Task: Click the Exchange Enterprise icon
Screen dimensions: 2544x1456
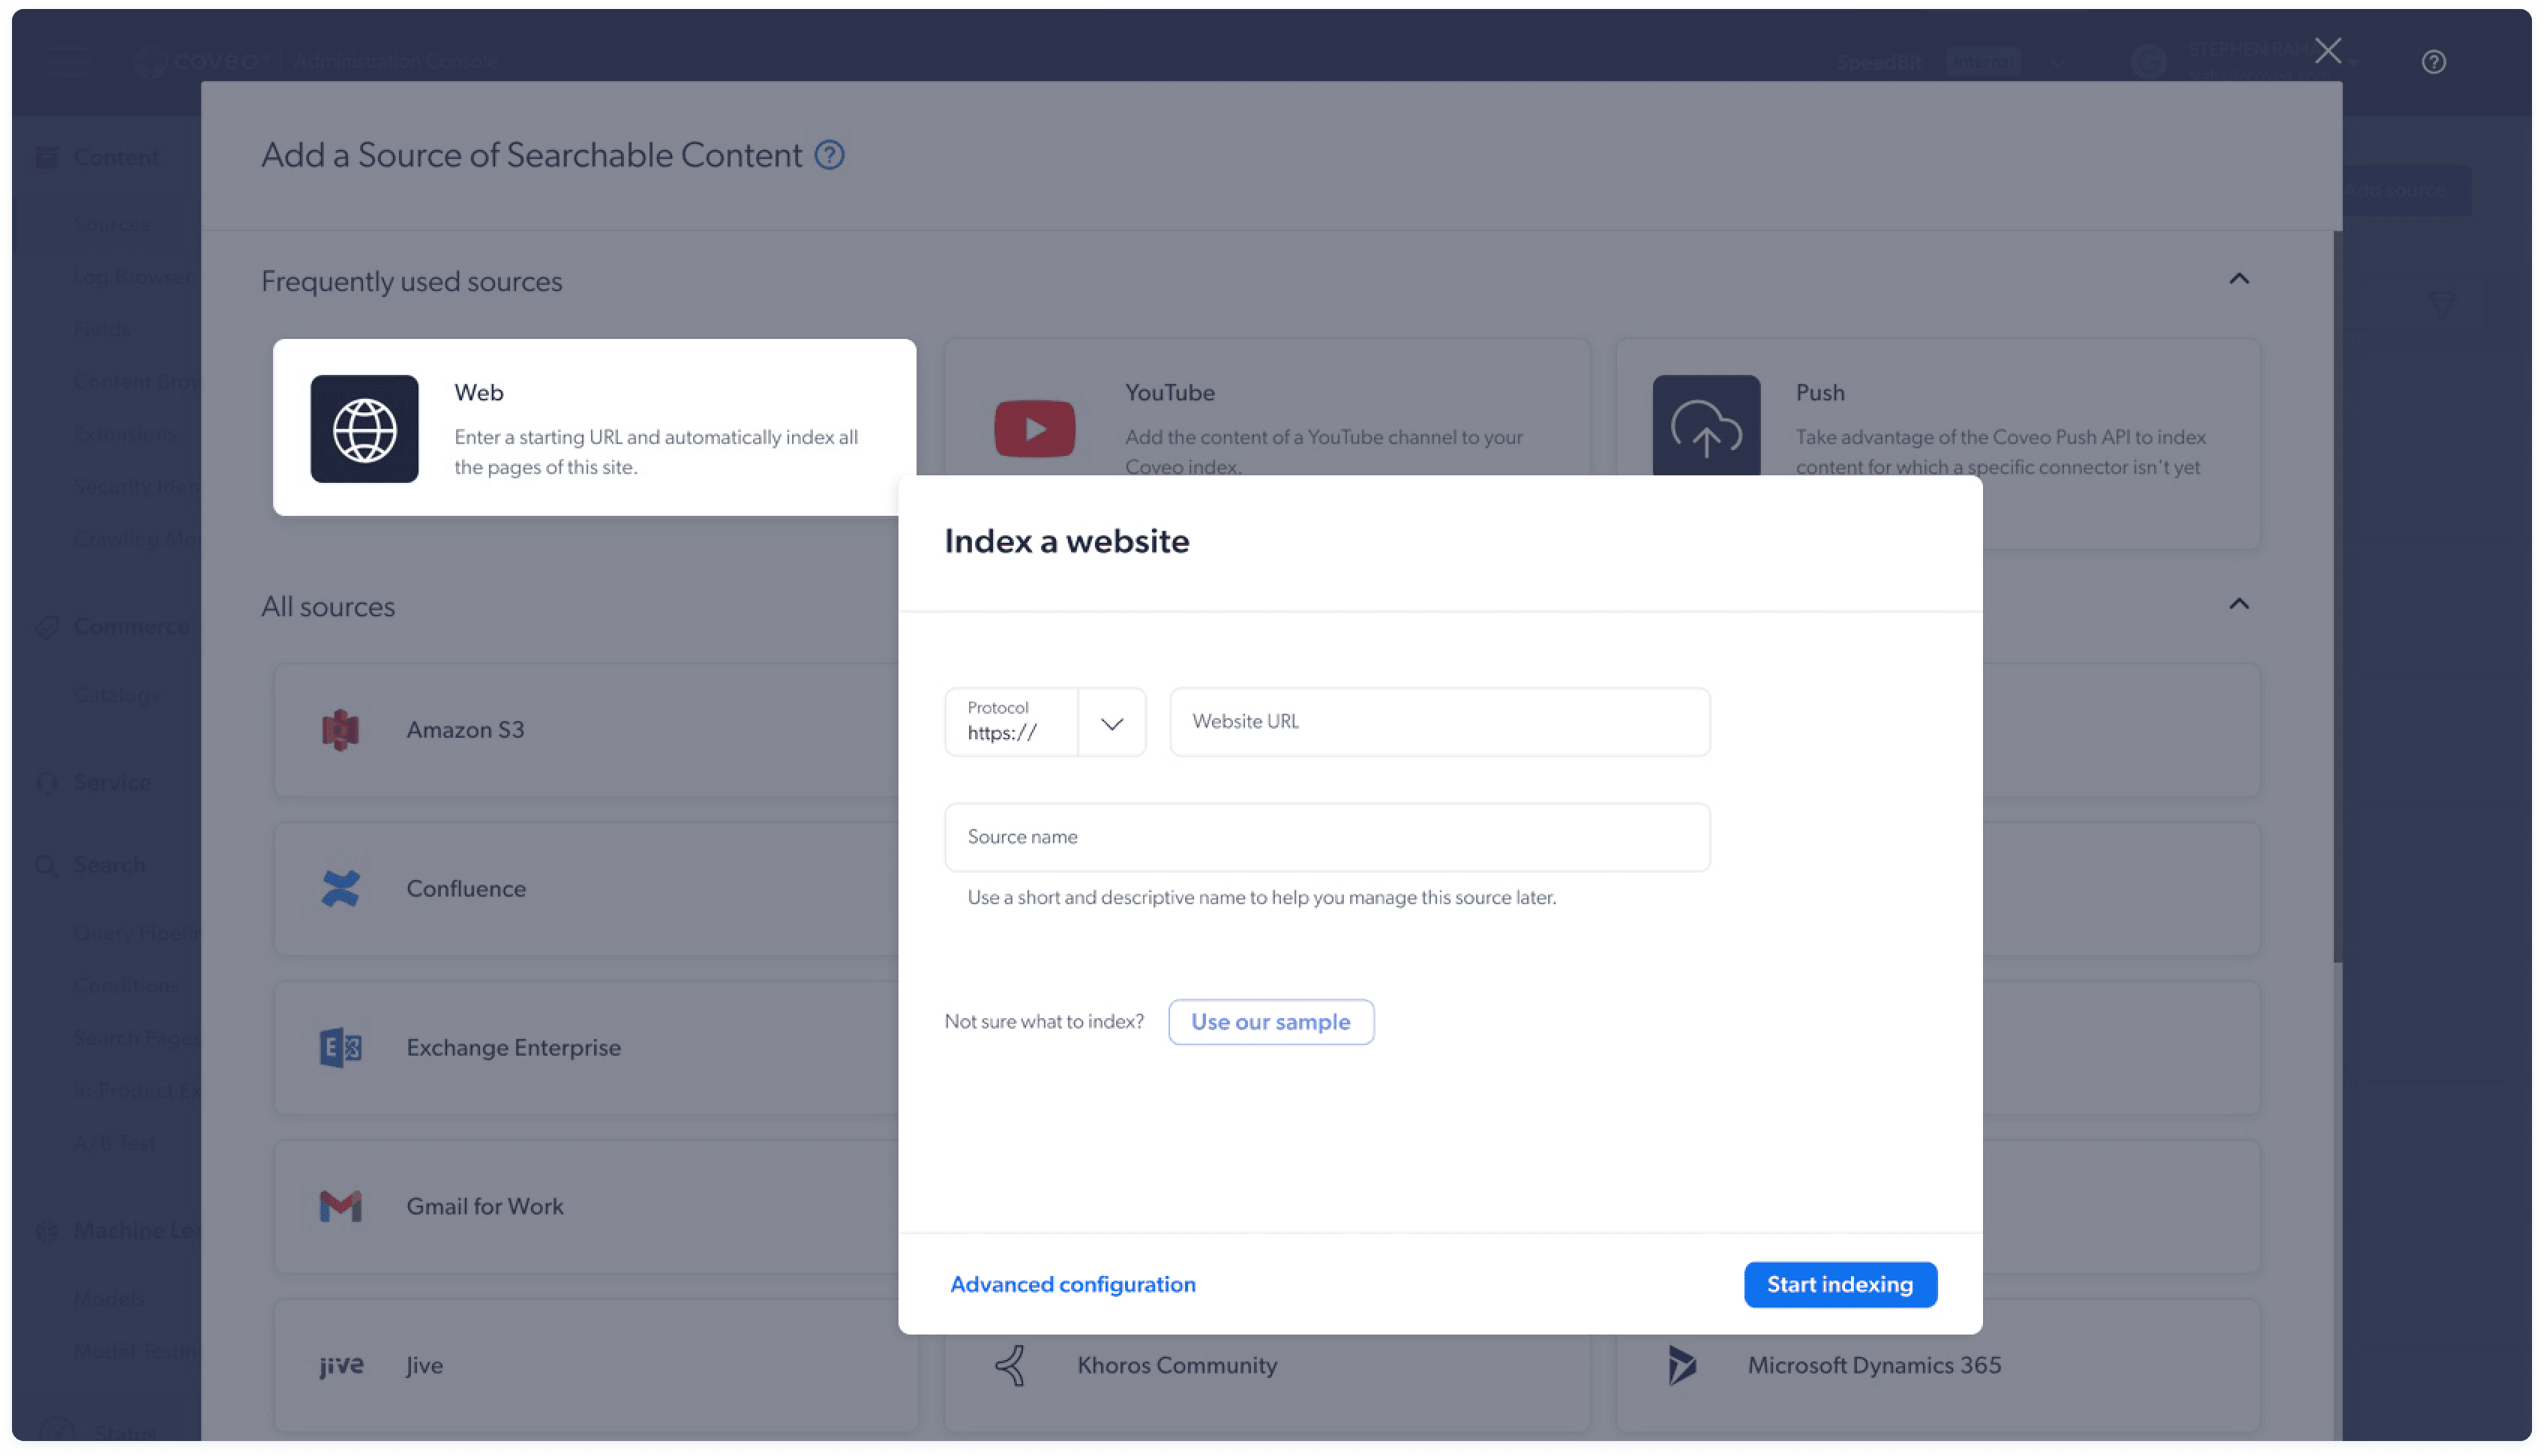Action: (x=340, y=1048)
